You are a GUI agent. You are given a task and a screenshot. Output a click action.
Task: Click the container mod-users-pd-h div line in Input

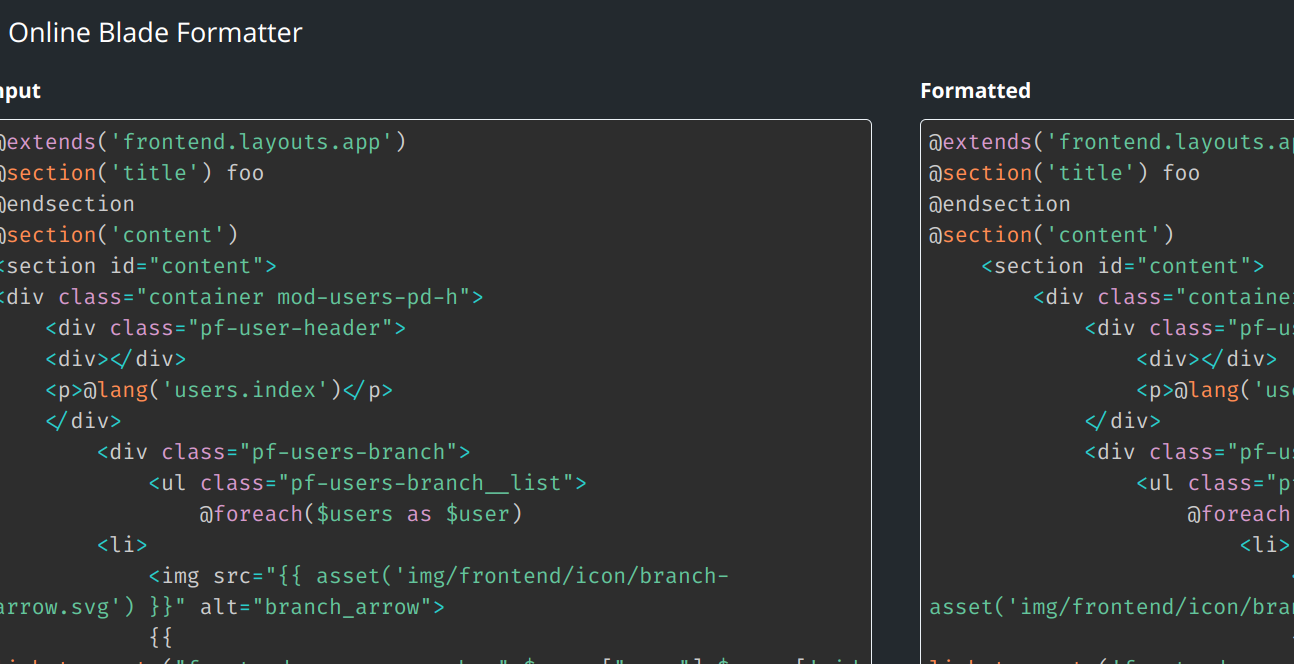click(x=240, y=297)
